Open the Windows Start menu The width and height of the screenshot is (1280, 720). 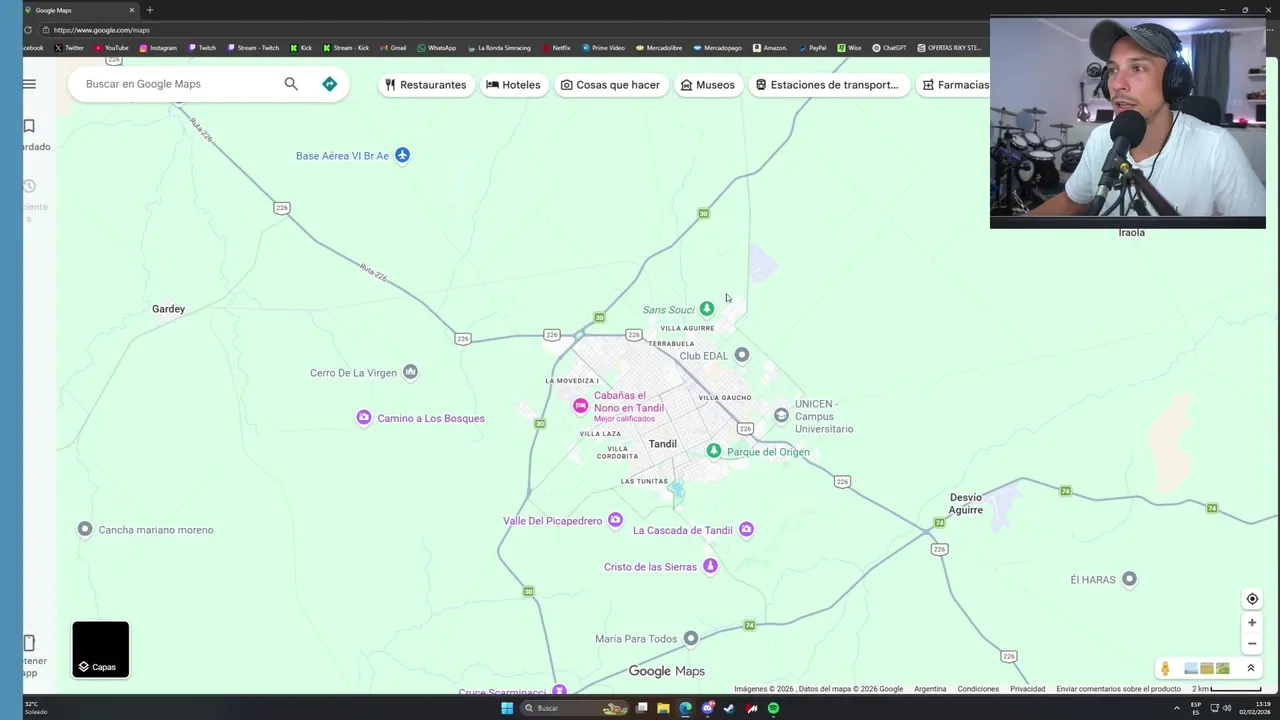tap(507, 708)
